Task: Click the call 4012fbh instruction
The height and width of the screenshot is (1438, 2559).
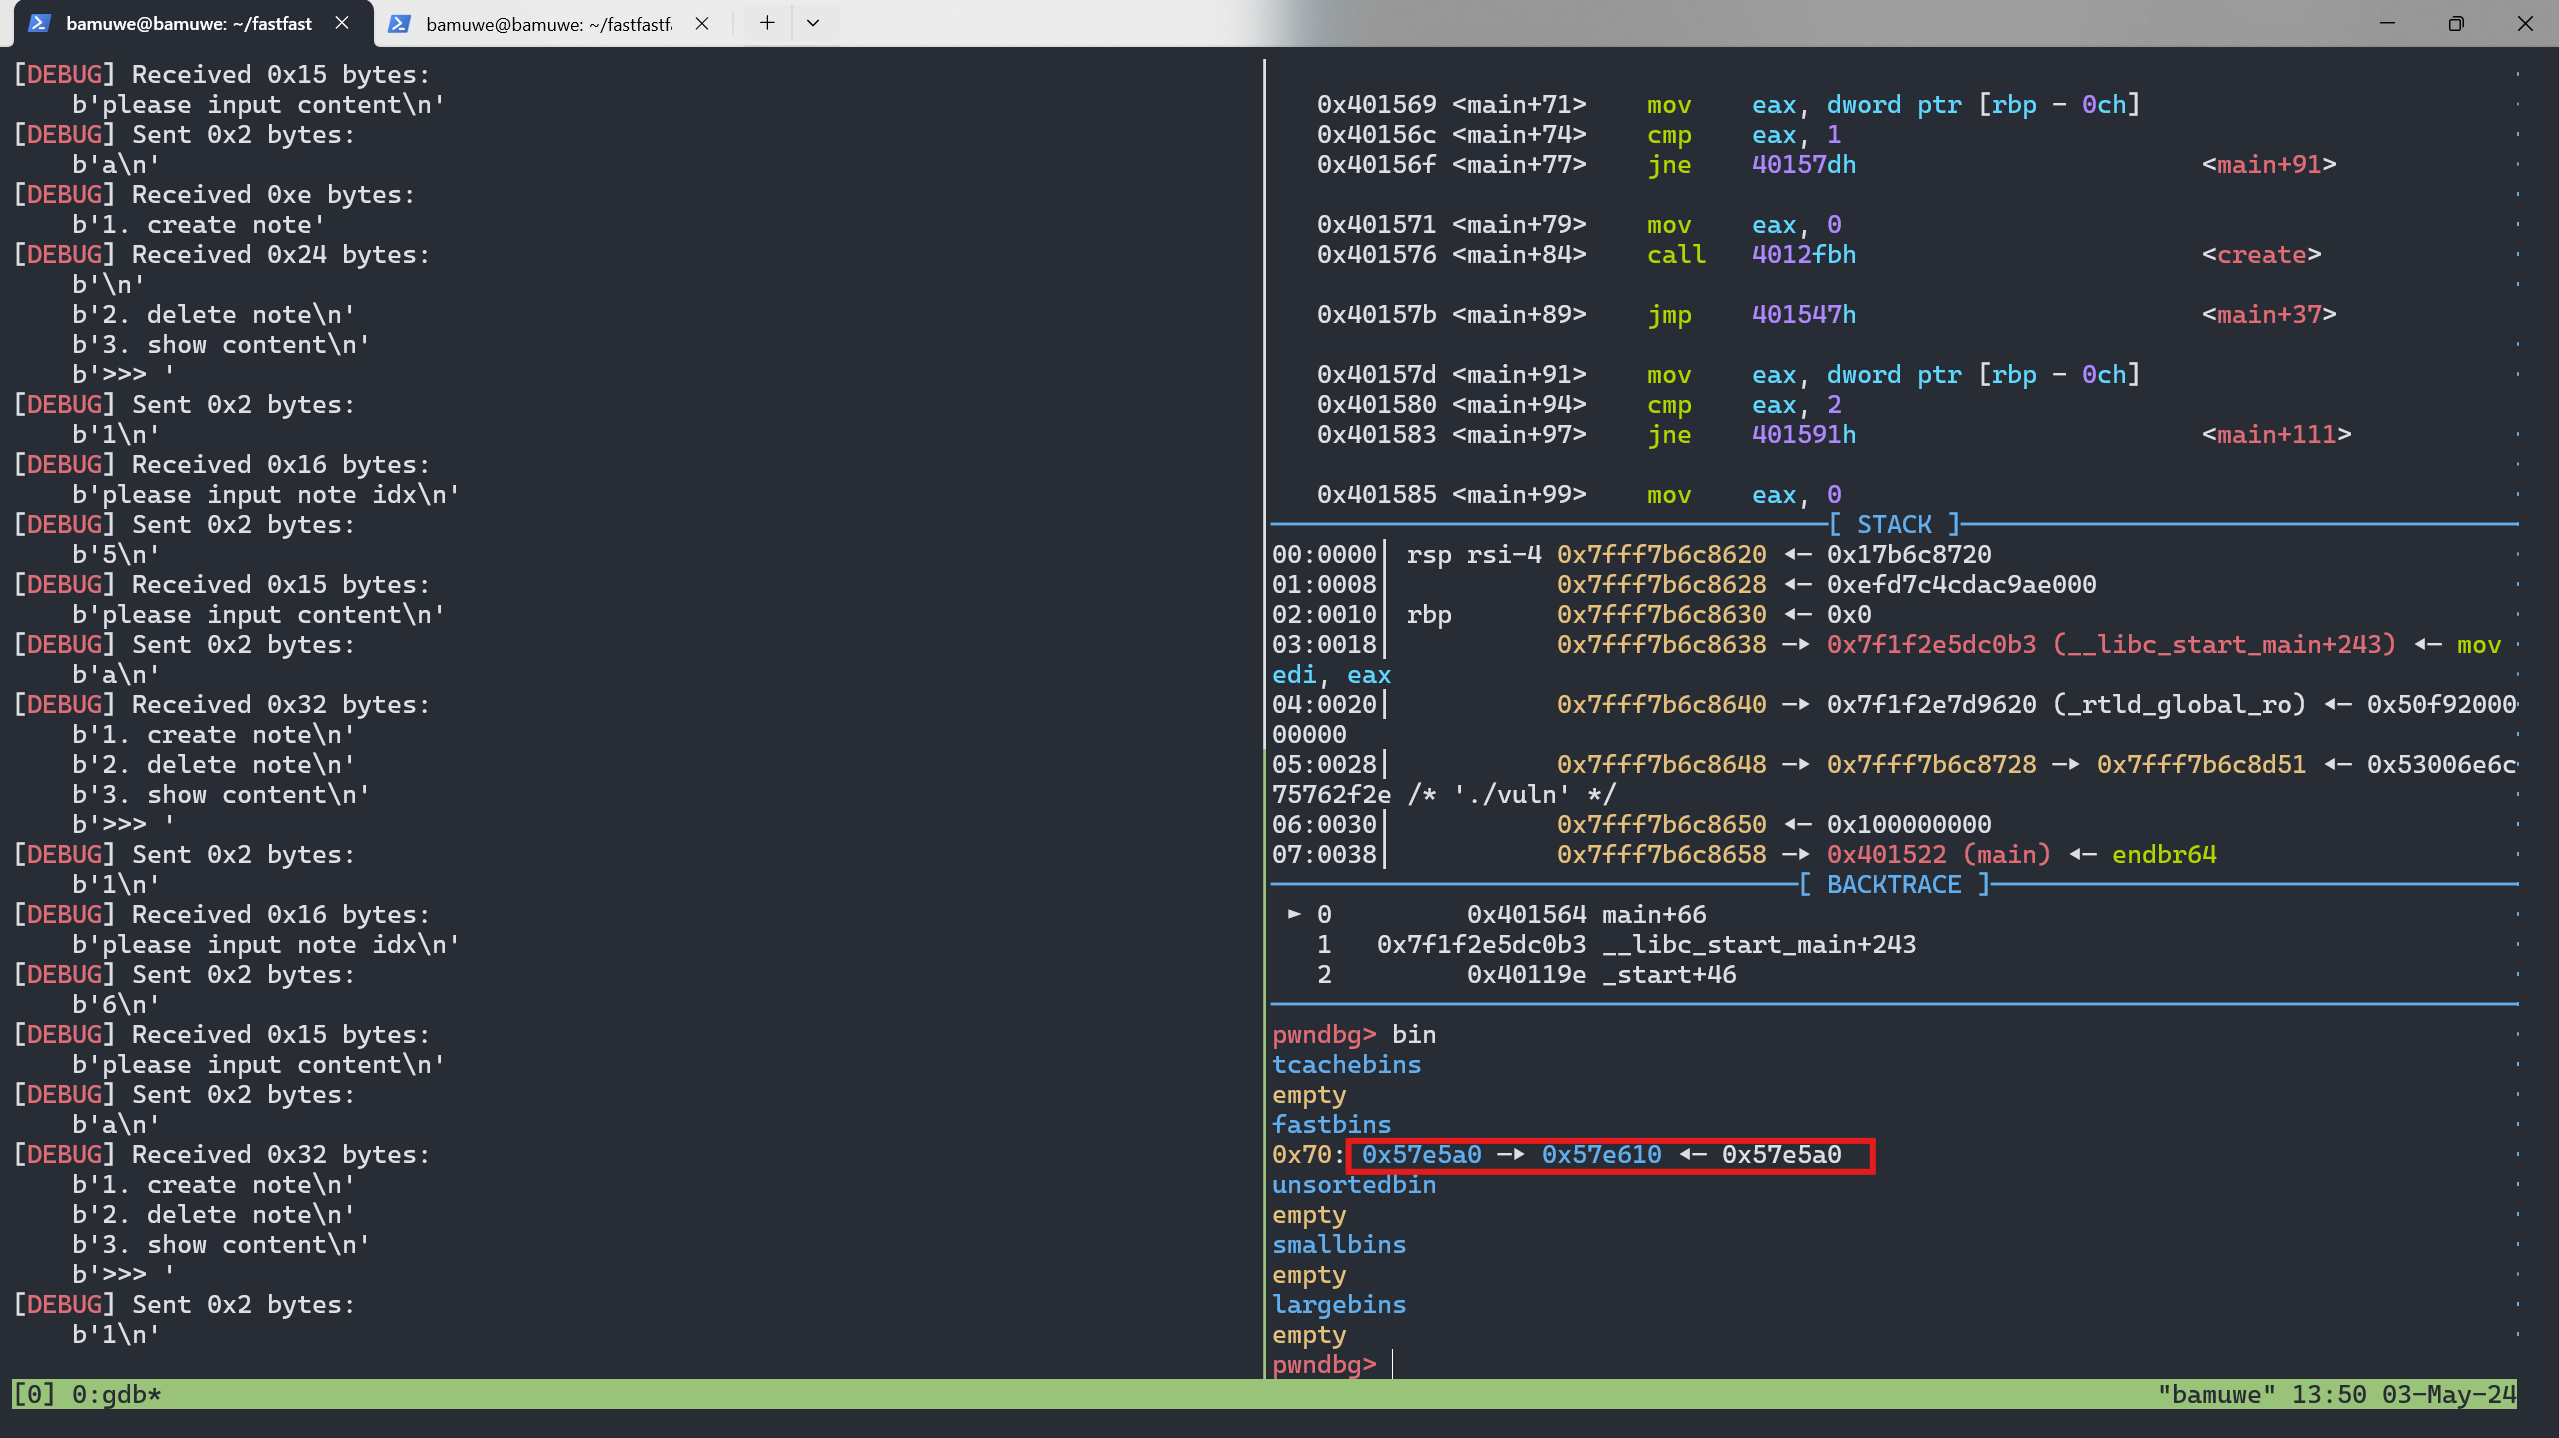Action: tap(1751, 254)
